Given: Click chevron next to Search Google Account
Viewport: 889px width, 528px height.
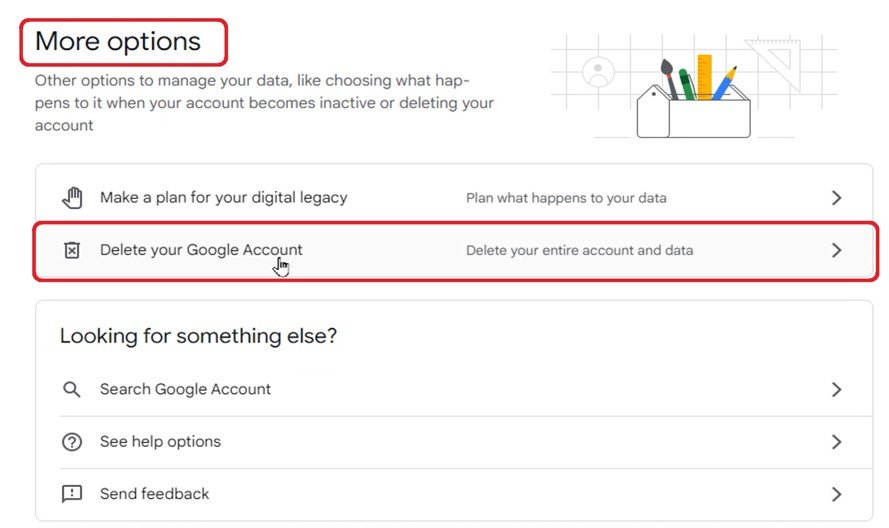Looking at the screenshot, I should (x=837, y=389).
